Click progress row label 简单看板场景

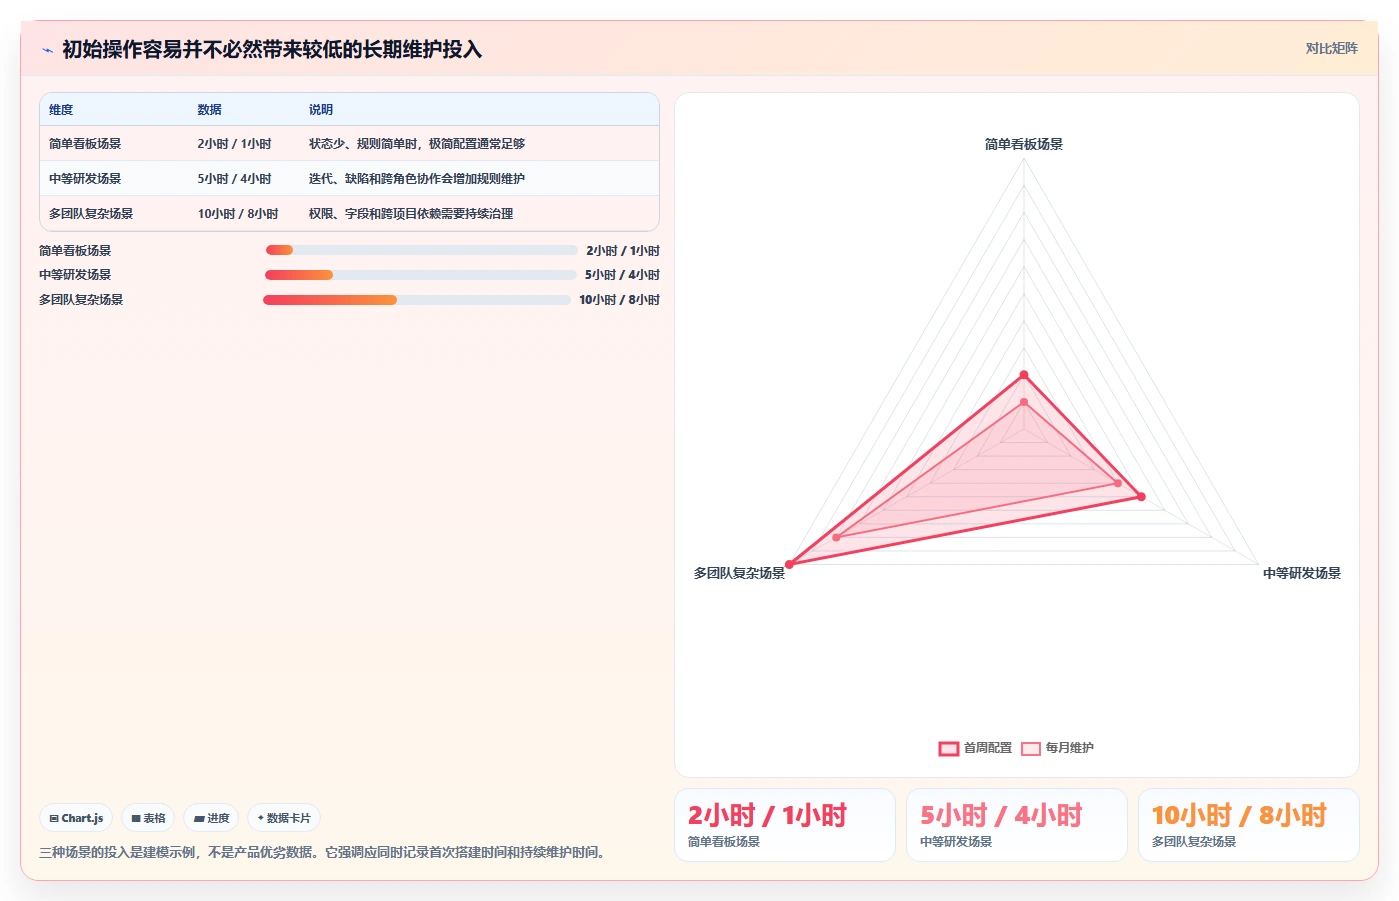pyautogui.click(x=75, y=251)
